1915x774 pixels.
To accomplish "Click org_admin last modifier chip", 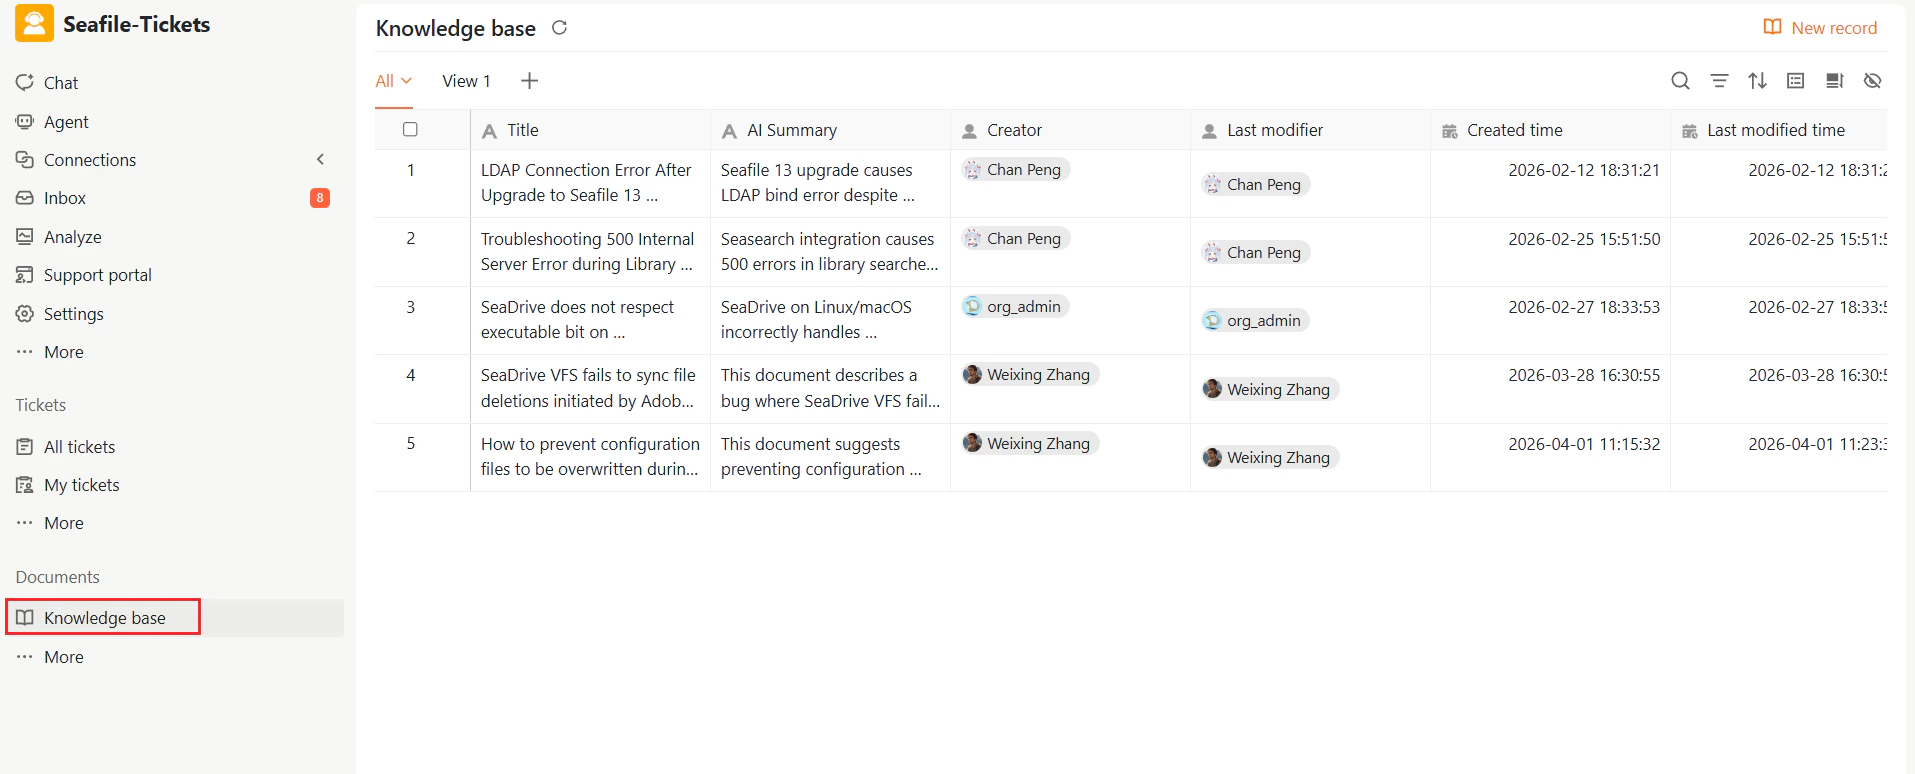I will pos(1255,321).
